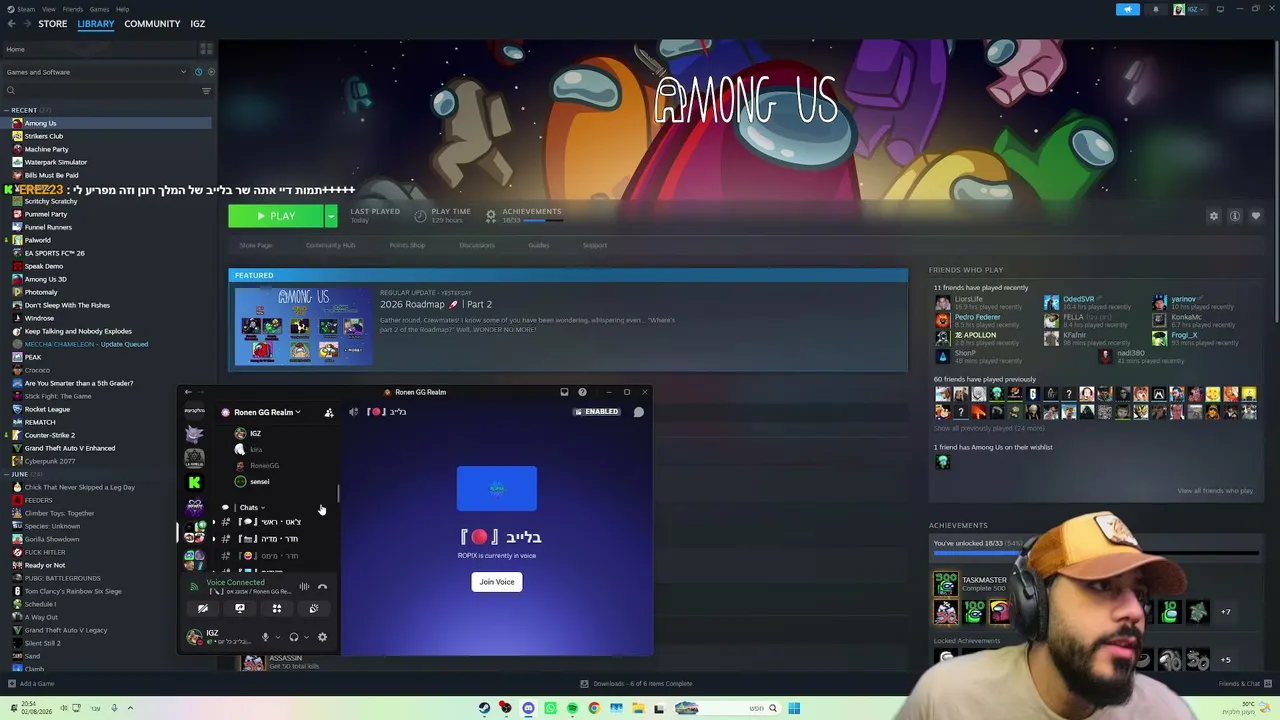
Task: Open Discord from the Windows taskbar
Action: tap(528, 708)
